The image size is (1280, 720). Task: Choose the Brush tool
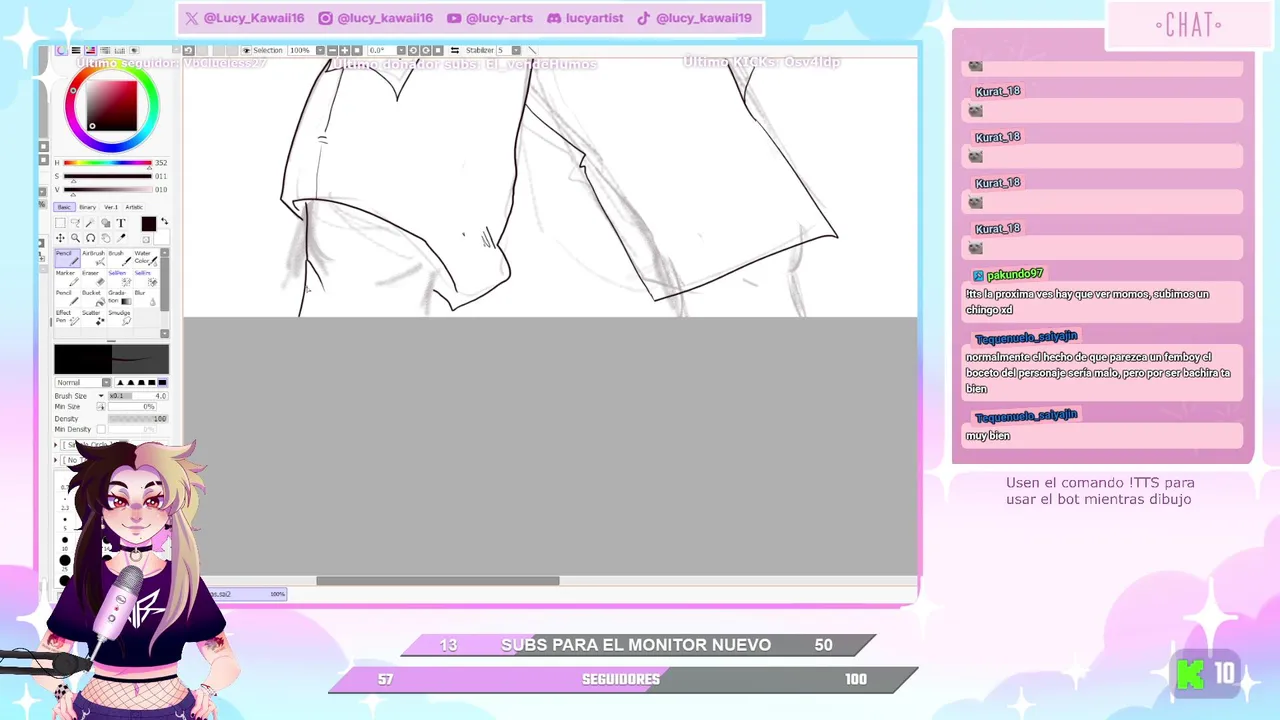119,258
